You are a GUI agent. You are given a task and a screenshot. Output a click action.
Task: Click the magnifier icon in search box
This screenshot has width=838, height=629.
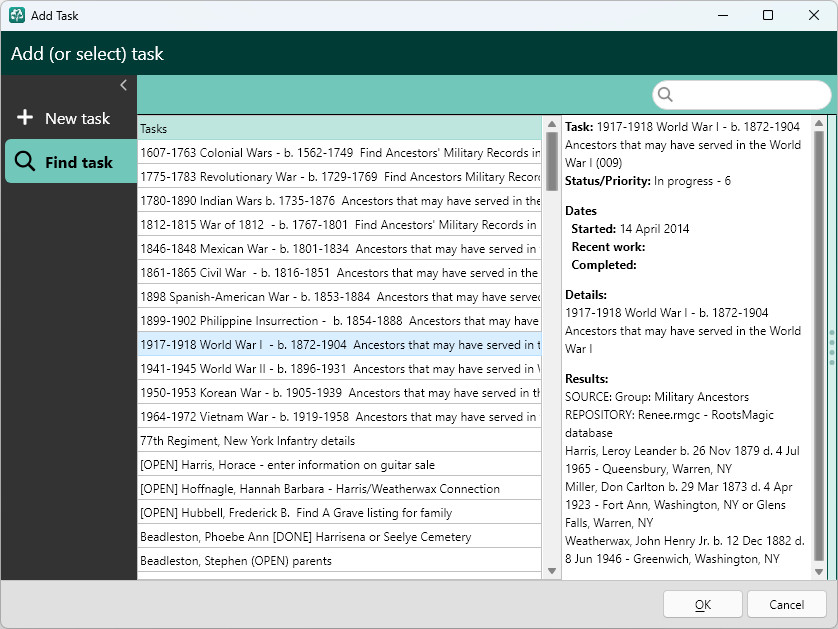point(665,95)
